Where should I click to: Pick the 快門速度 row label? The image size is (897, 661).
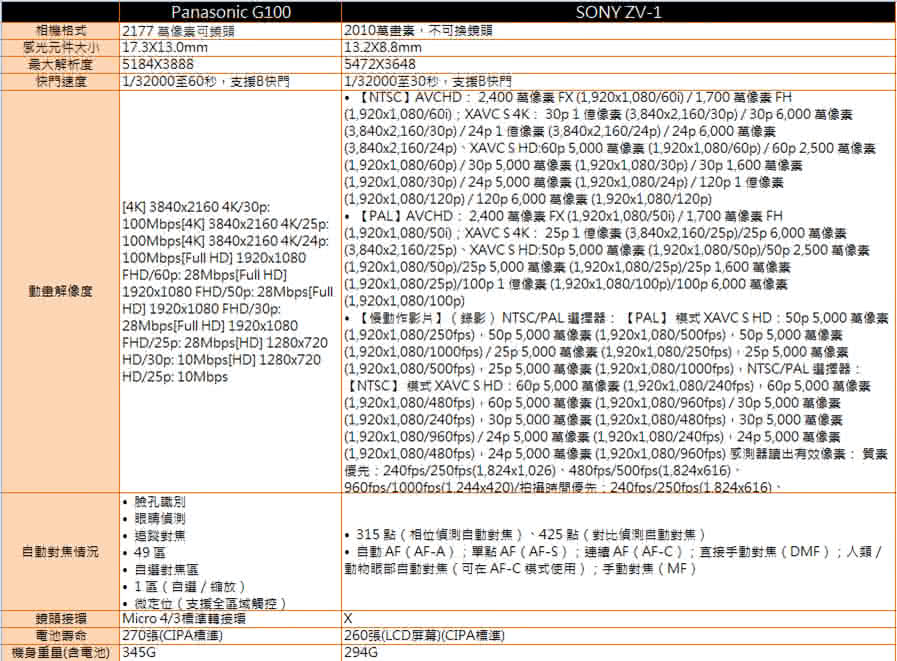click(x=60, y=80)
